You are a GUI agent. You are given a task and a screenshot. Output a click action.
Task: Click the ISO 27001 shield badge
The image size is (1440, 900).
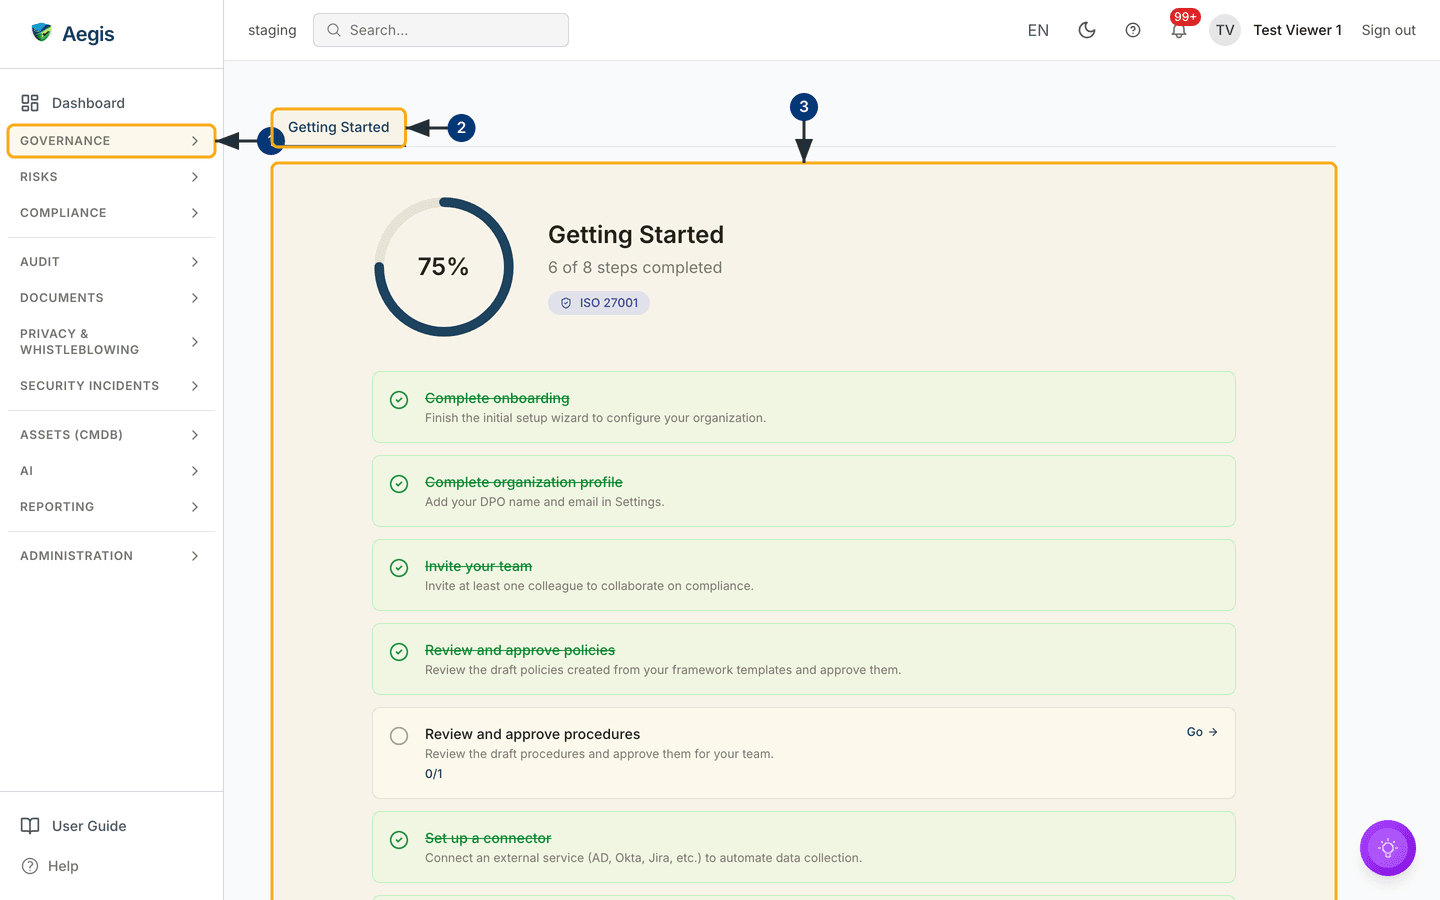point(599,303)
